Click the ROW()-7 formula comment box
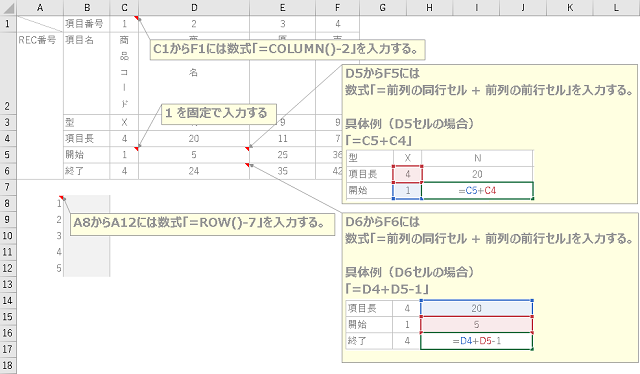Screen dimensions: 640x374 tap(202, 223)
